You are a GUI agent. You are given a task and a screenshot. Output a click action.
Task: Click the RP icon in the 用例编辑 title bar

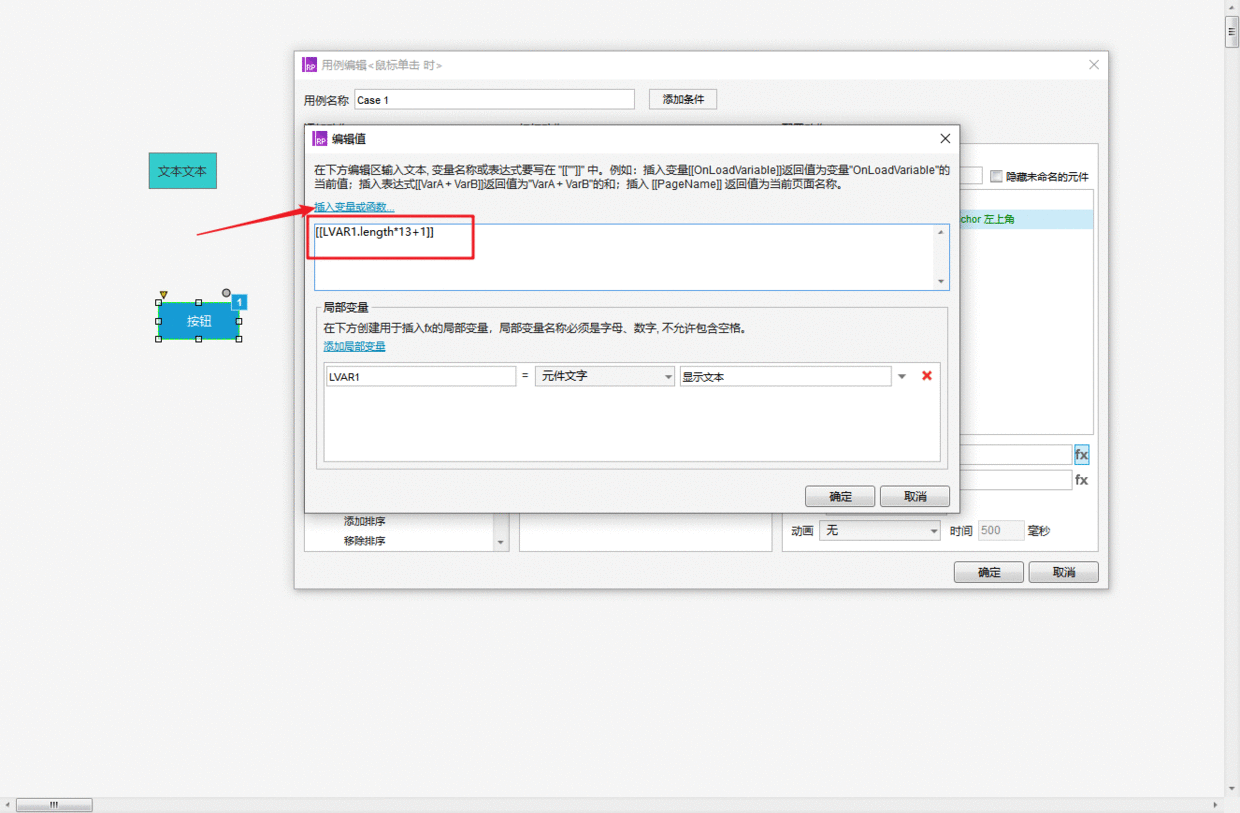coord(310,64)
